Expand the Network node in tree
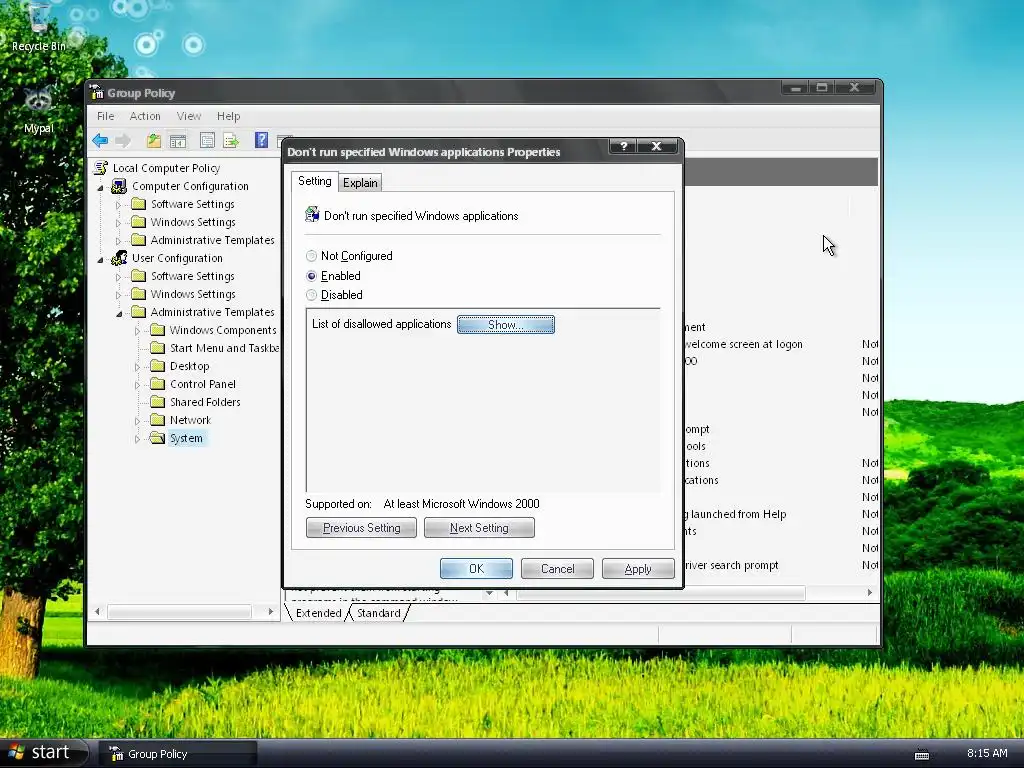Screen dimensions: 1024x768 click(137, 421)
